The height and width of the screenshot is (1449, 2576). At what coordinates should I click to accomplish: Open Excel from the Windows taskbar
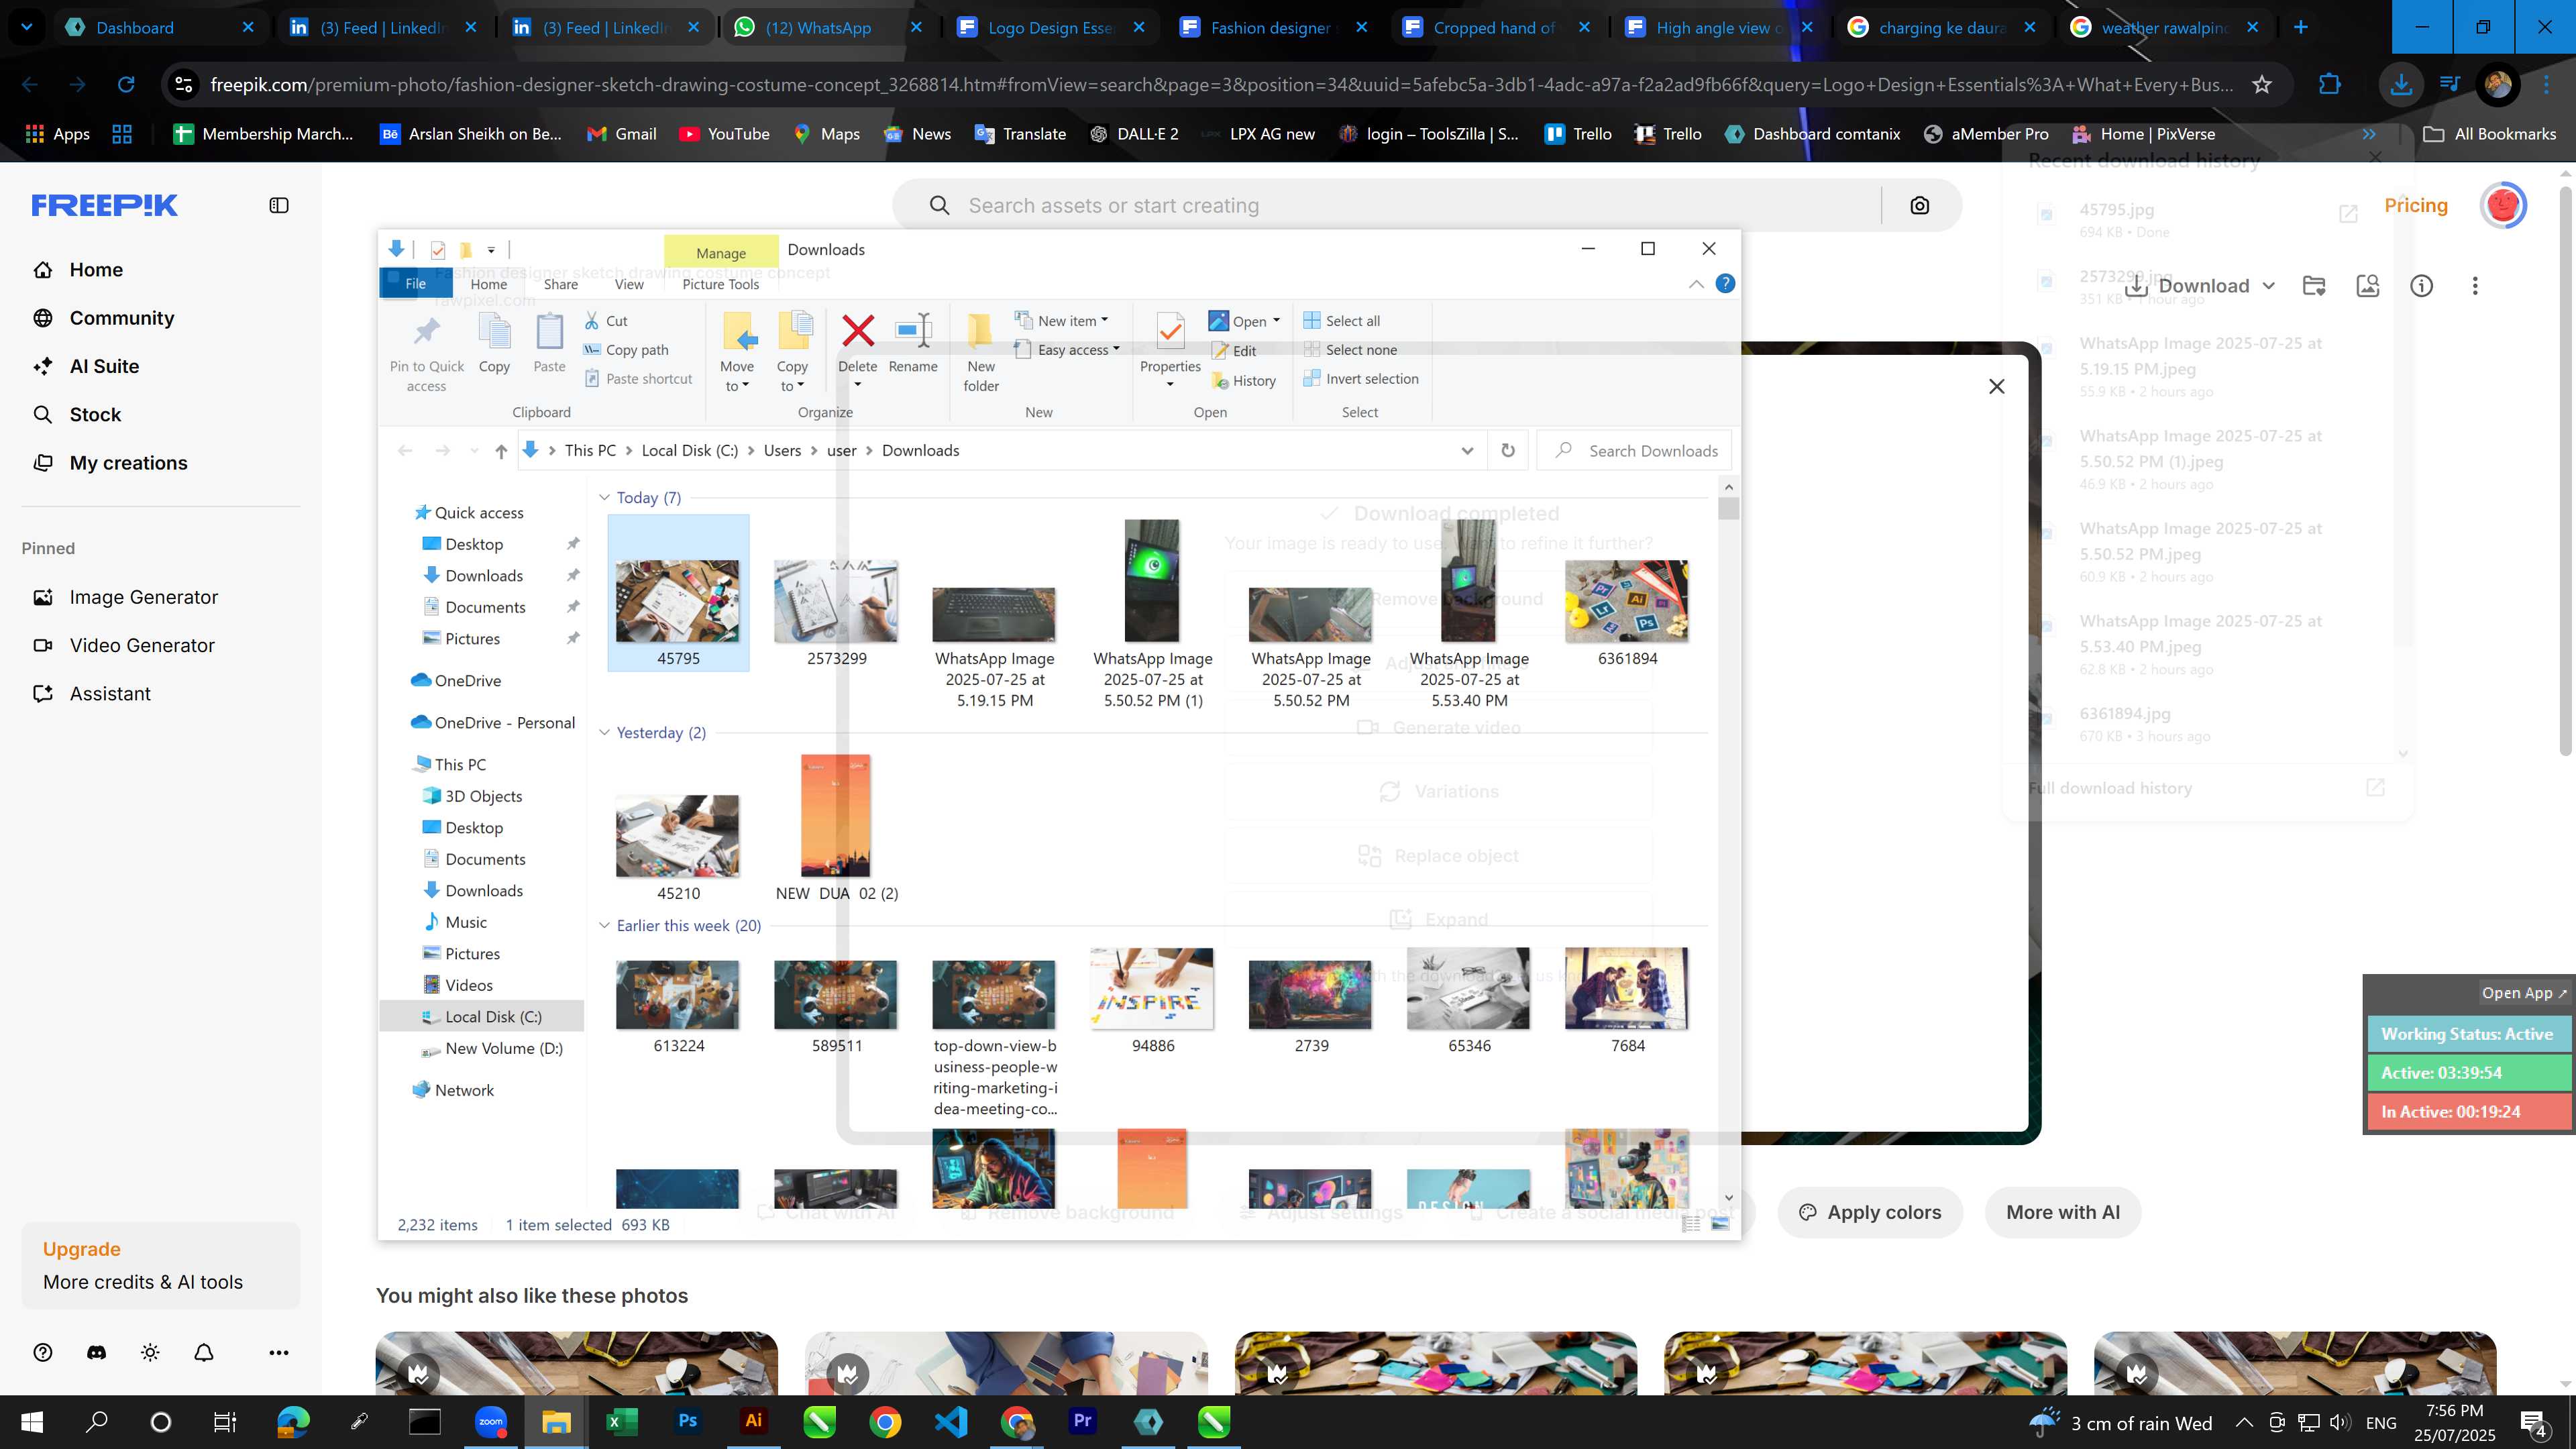click(621, 1422)
